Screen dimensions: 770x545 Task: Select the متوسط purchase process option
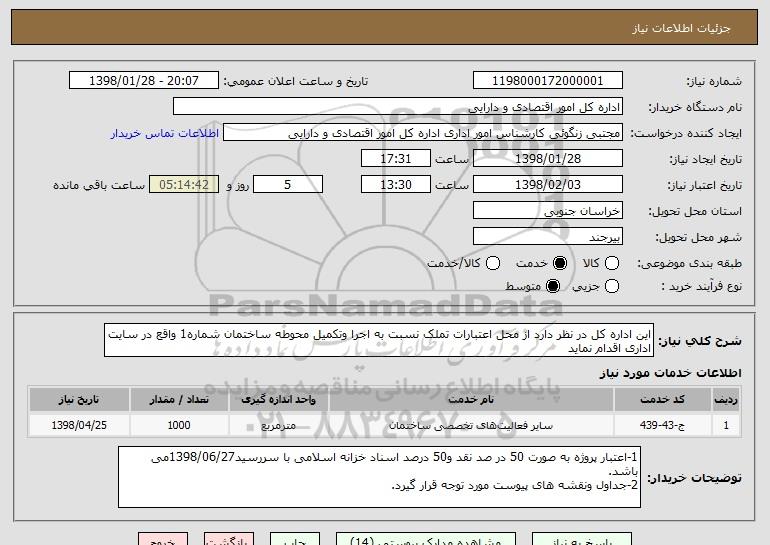(x=553, y=286)
